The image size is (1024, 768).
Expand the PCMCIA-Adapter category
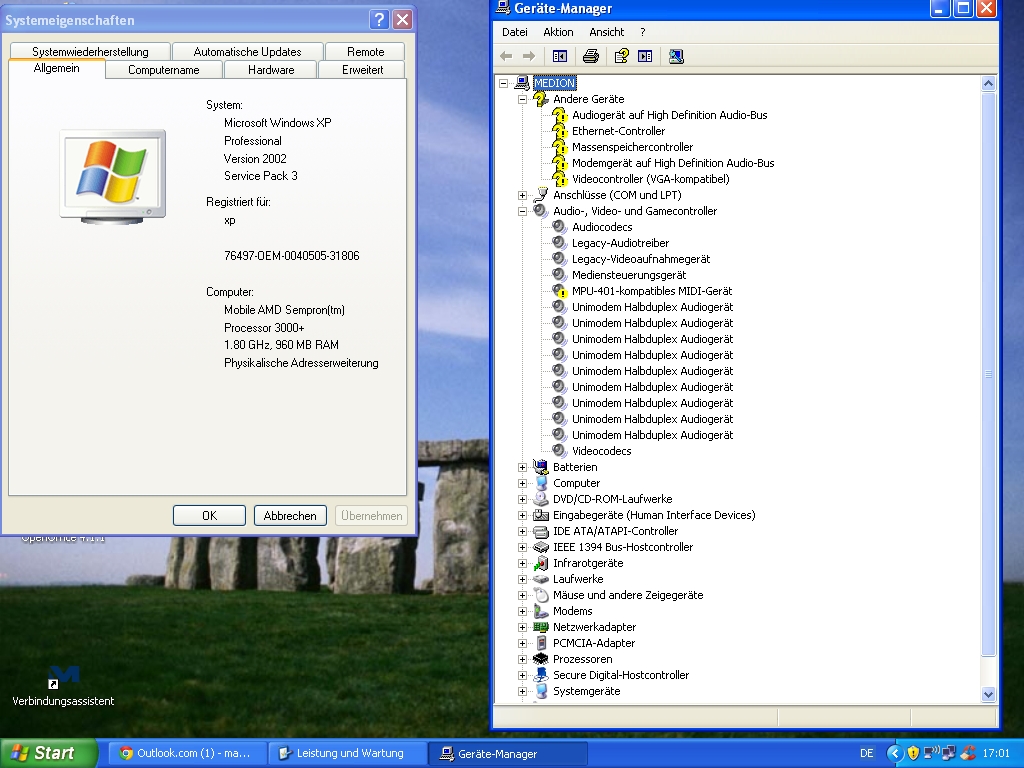tap(522, 643)
